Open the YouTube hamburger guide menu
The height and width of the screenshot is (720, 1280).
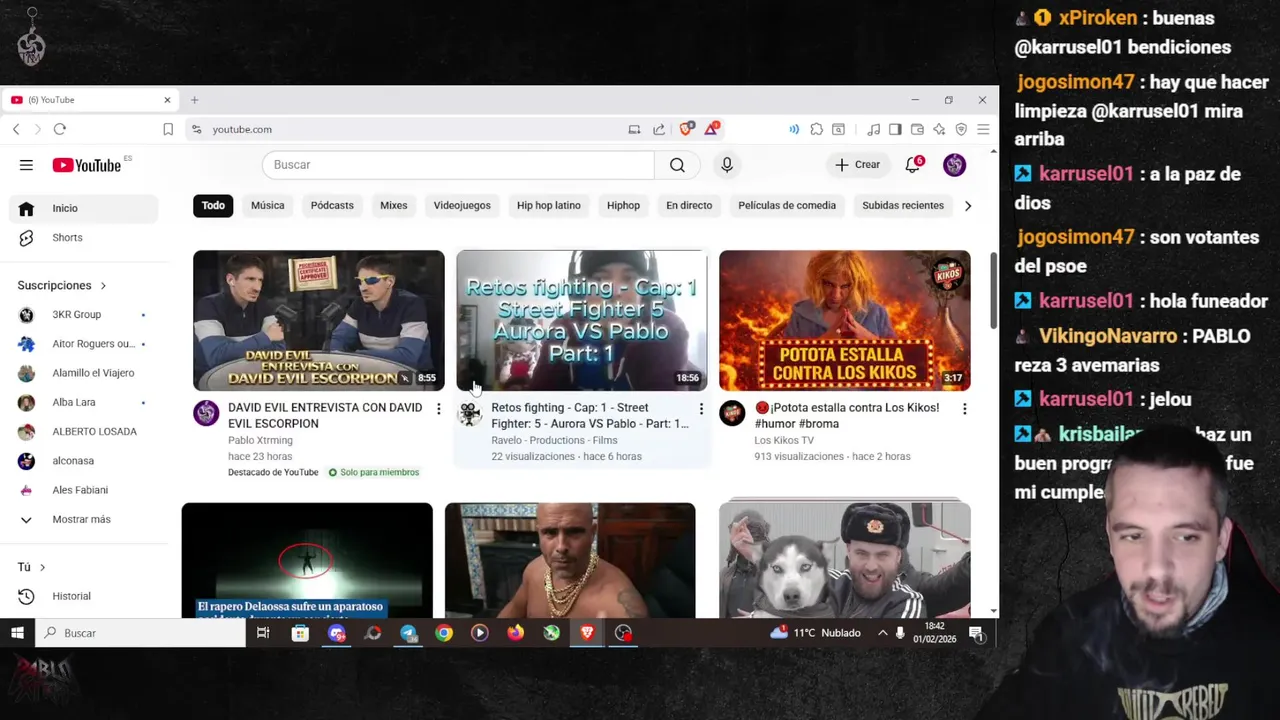pos(26,165)
